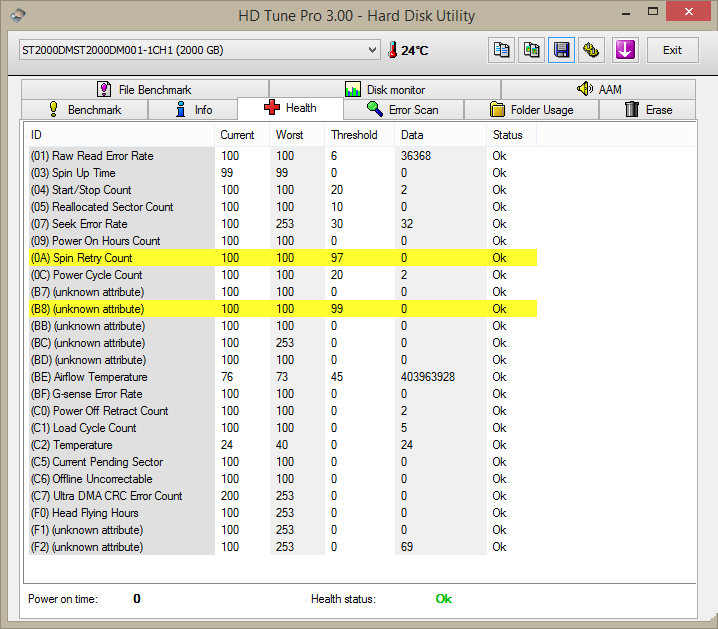
Task: Click the Data column header
Action: [x=441, y=135]
